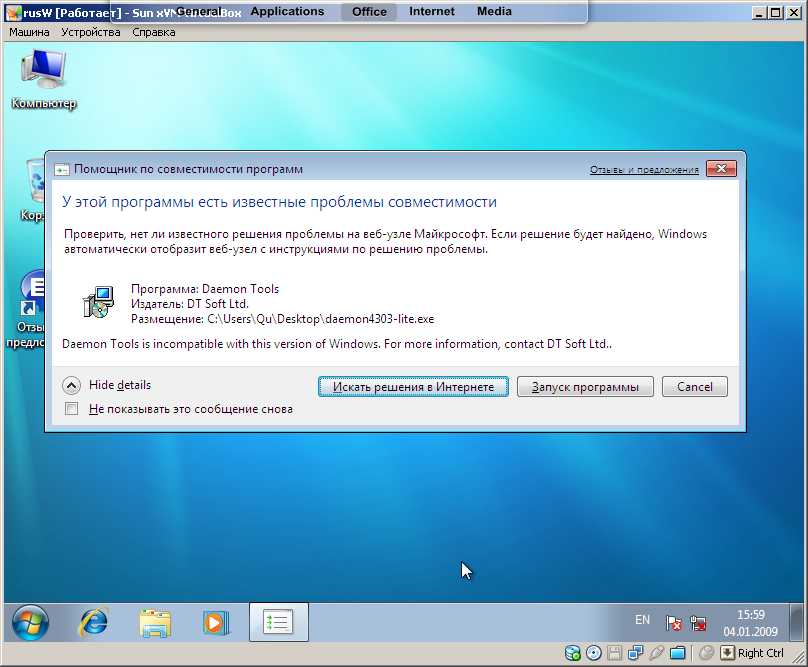This screenshot has height=667, width=808.
Task: Click the Action Center flag tray icon
Action: coord(674,622)
